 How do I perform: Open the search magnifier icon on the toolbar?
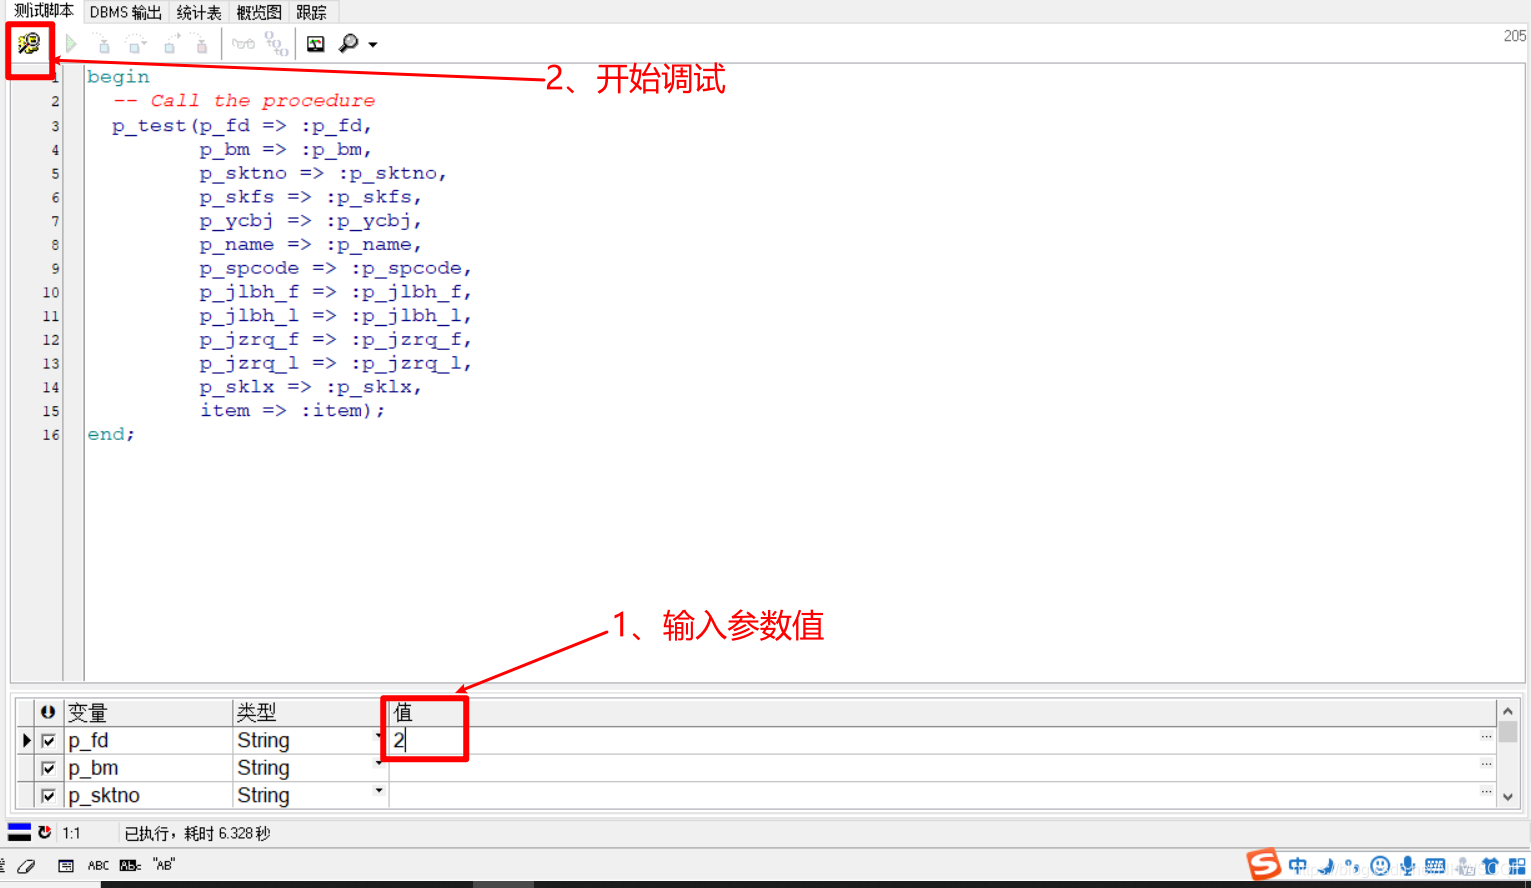pyautogui.click(x=349, y=44)
